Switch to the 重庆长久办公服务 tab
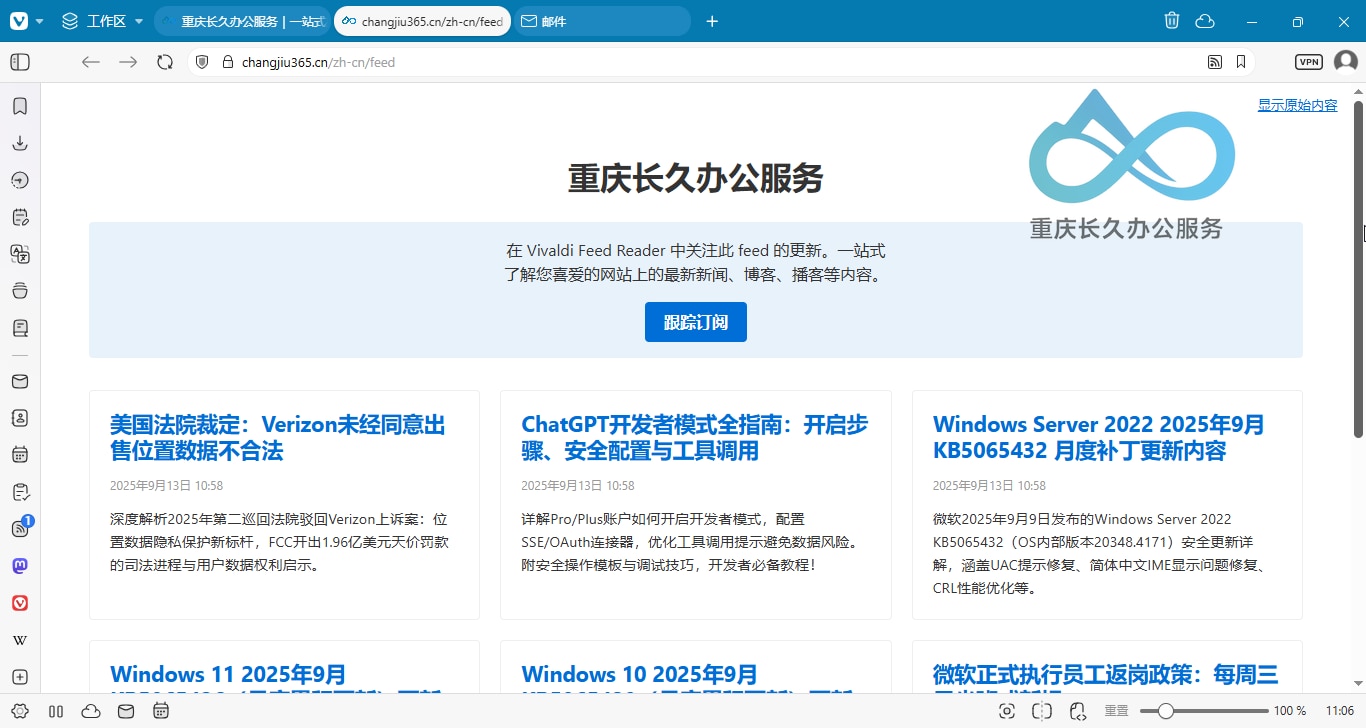This screenshot has width=1366, height=728. pos(241,21)
